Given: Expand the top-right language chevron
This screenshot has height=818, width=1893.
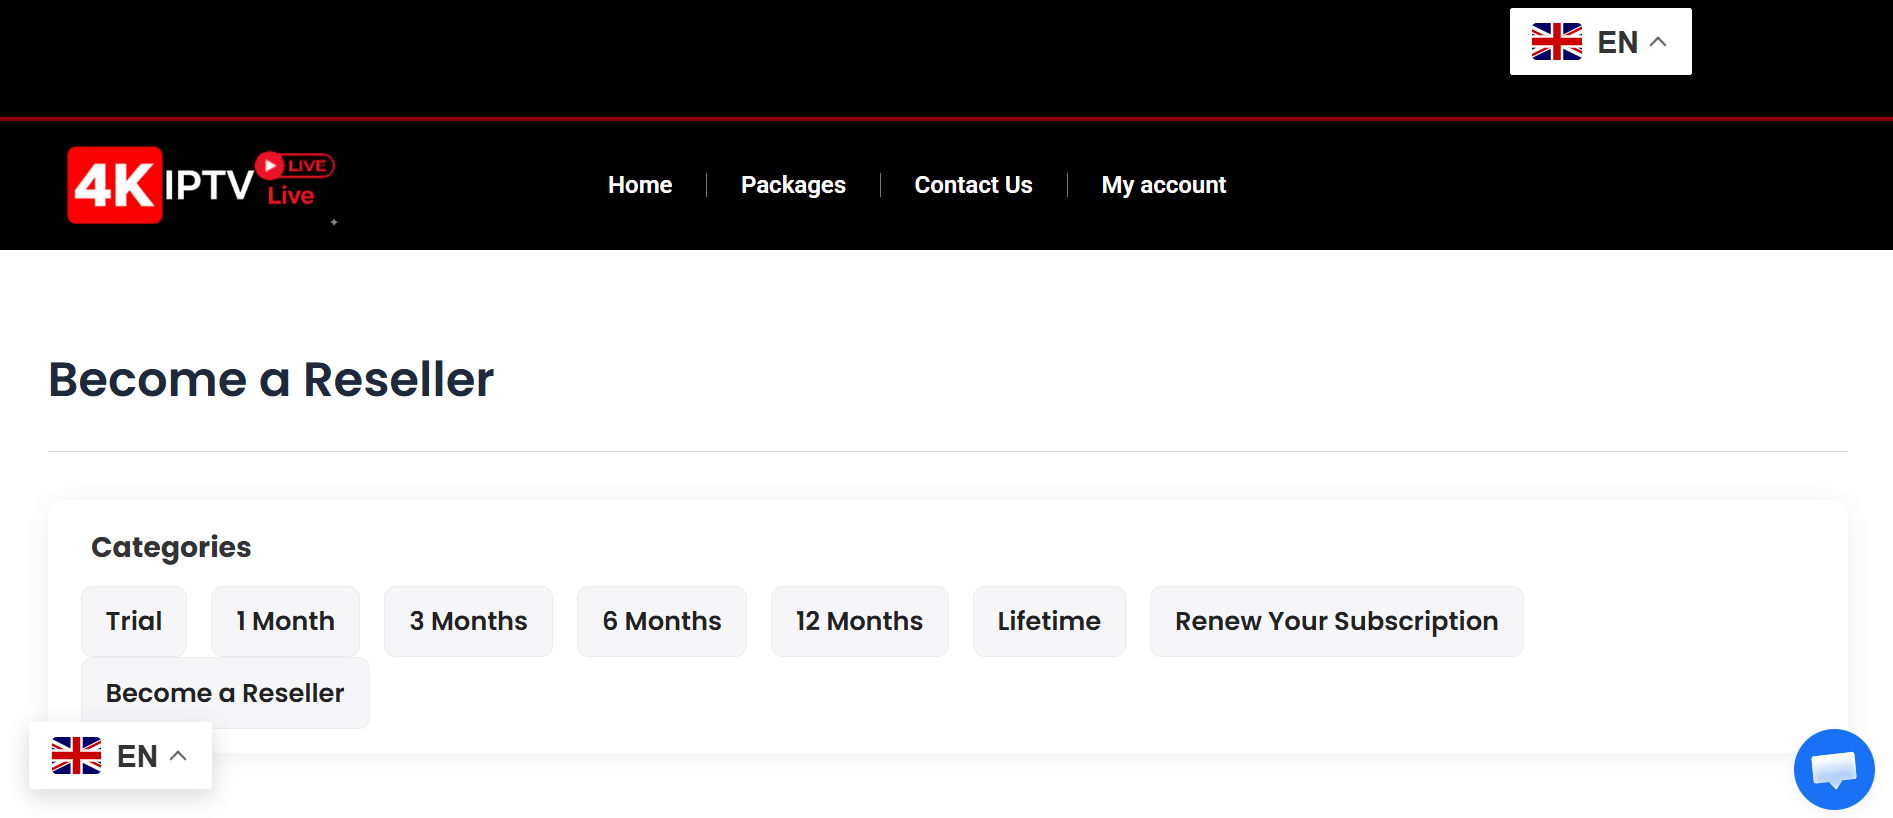Looking at the screenshot, I should click(1659, 42).
